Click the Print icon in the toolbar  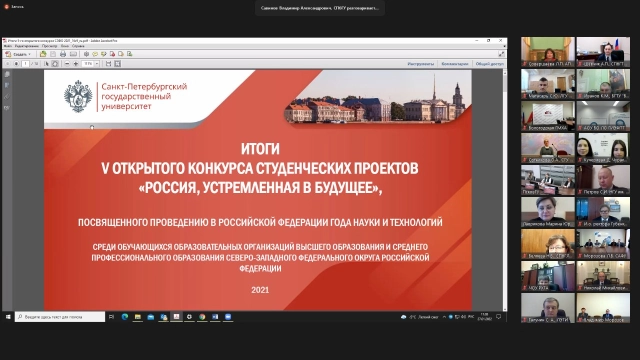63,54
